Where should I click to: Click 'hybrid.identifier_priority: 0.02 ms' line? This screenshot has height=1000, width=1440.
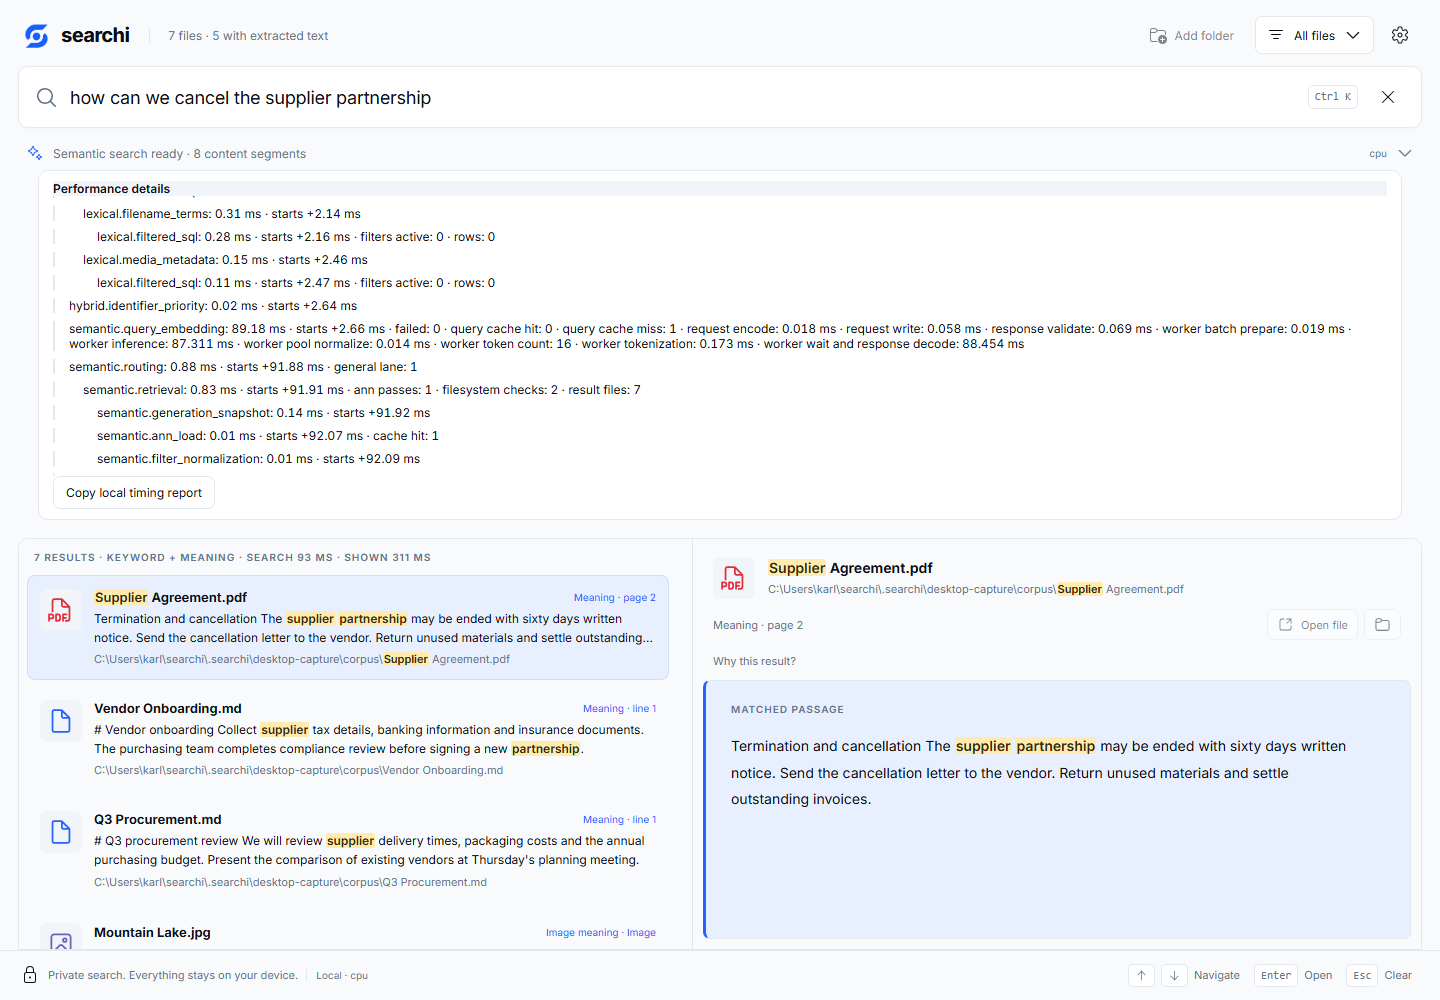pyautogui.click(x=213, y=306)
